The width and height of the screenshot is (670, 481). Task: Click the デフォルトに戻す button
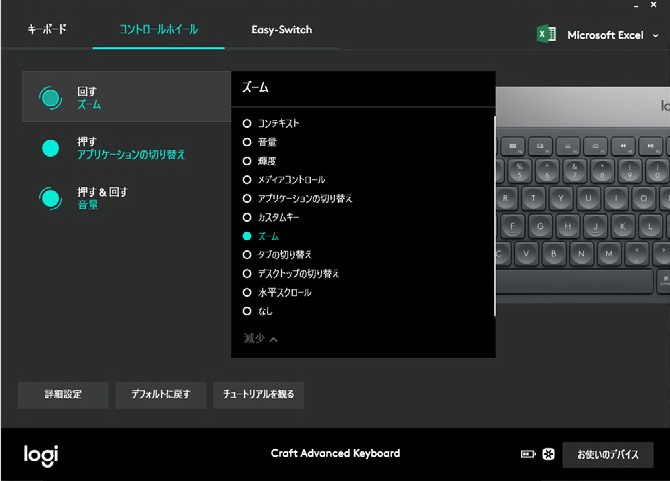pos(161,395)
